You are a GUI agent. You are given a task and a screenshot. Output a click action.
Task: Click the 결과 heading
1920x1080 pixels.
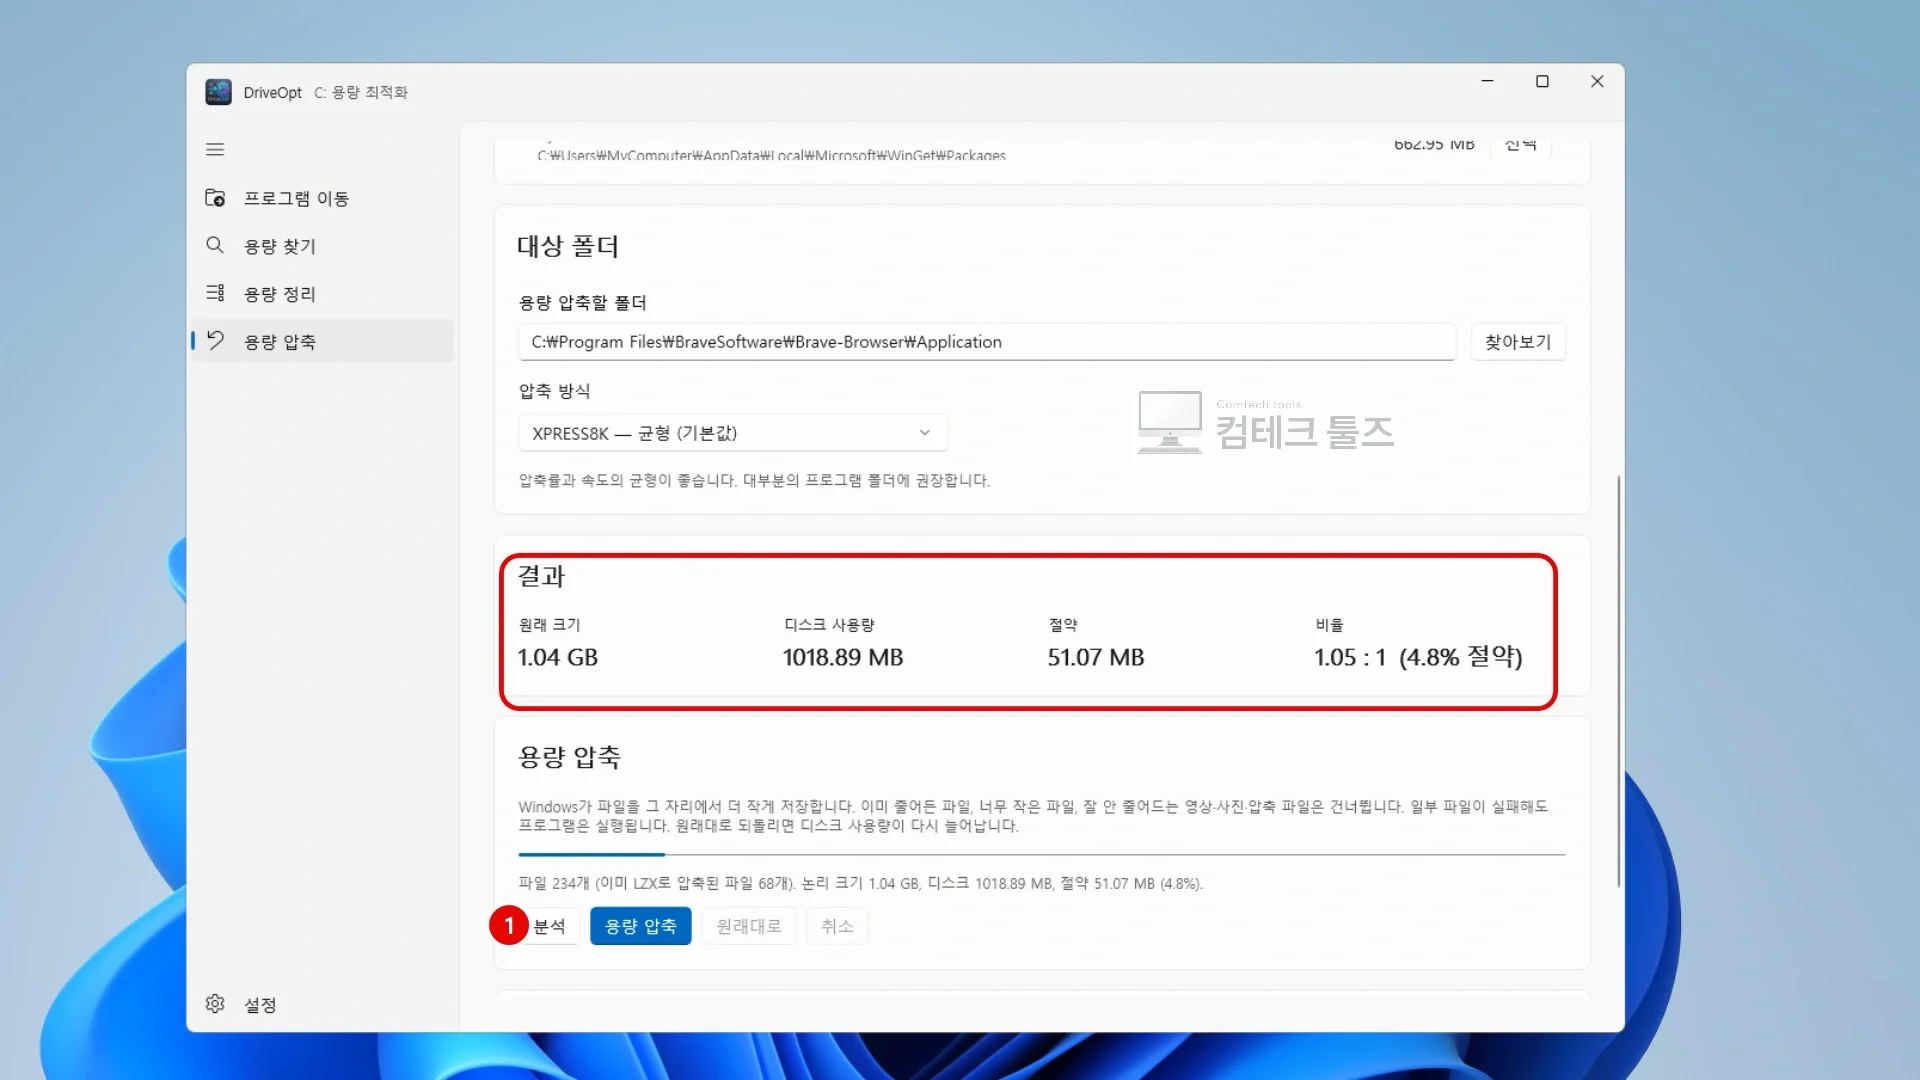click(x=541, y=576)
